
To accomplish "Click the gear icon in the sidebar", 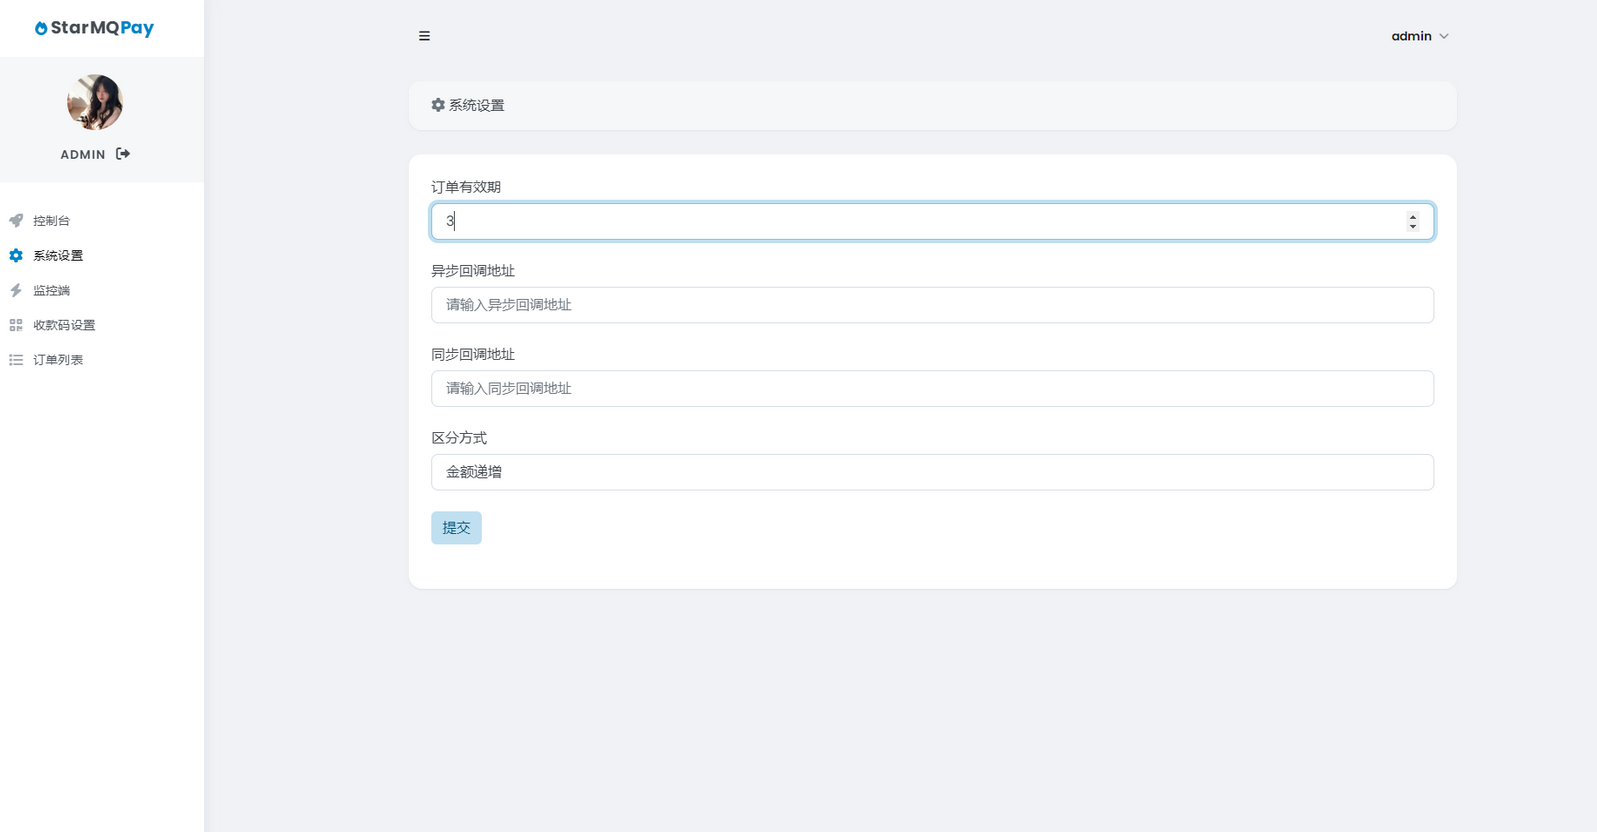I will click(x=16, y=256).
